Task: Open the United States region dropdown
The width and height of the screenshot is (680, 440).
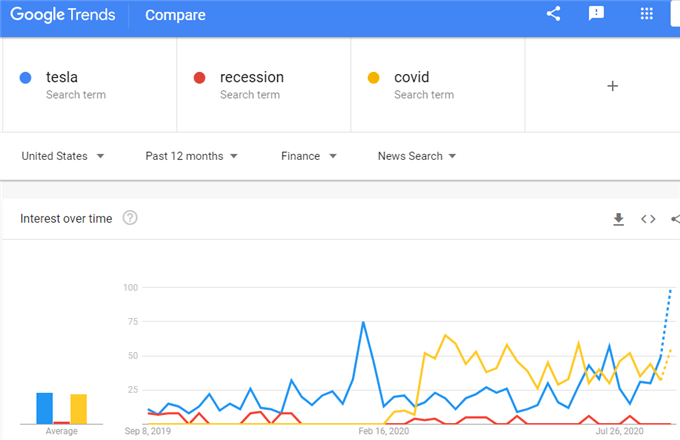Action: [x=63, y=156]
